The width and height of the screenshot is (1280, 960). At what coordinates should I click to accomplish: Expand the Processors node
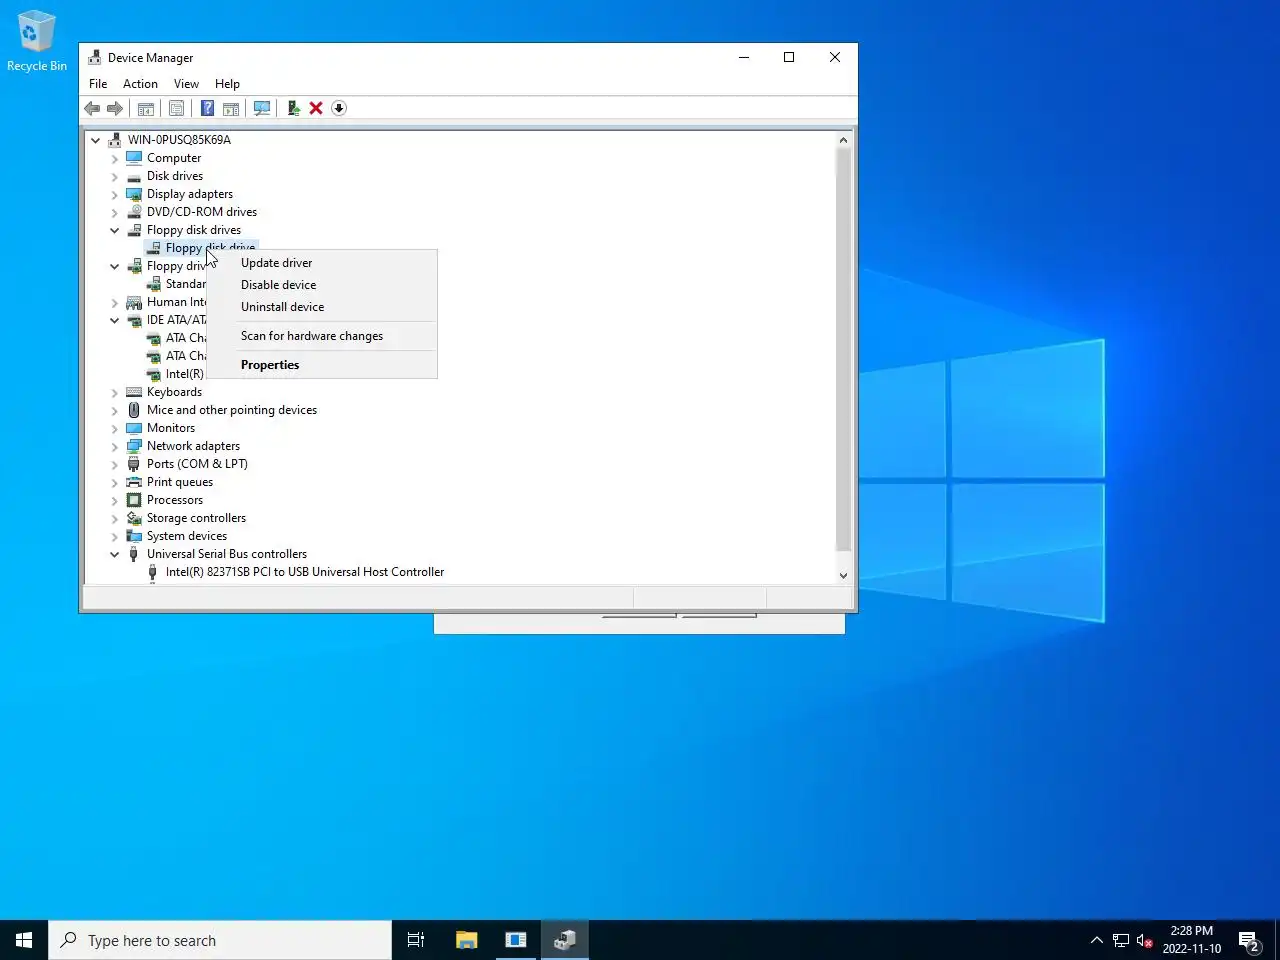coord(115,500)
